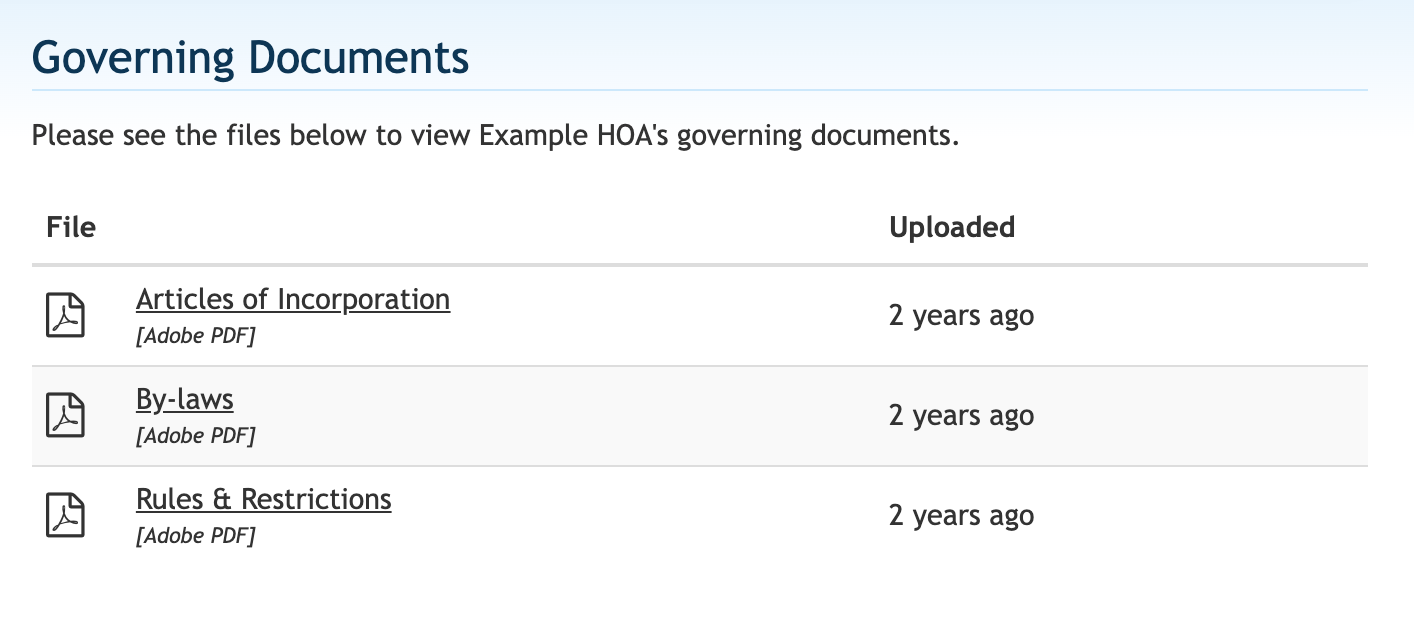Viewport: 1414px width, 634px height.
Task: Click the word Example HOA's in the description
Action: pos(574,135)
